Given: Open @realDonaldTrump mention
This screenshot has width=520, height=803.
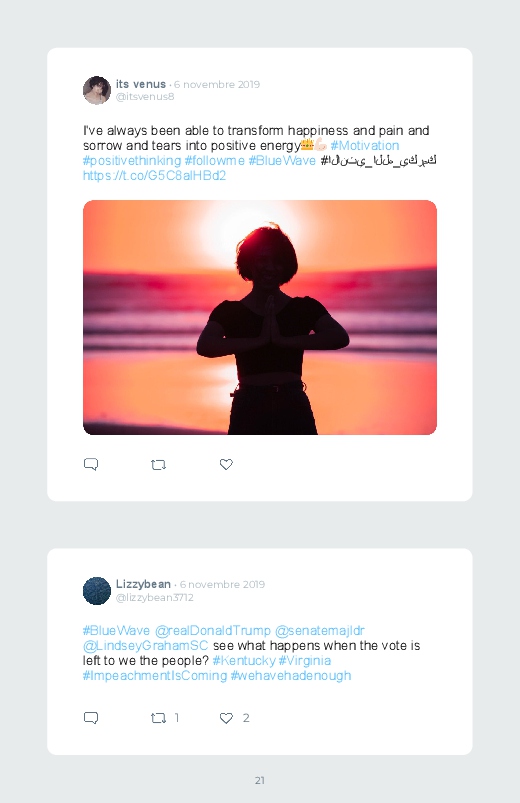Looking at the screenshot, I should pos(213,630).
